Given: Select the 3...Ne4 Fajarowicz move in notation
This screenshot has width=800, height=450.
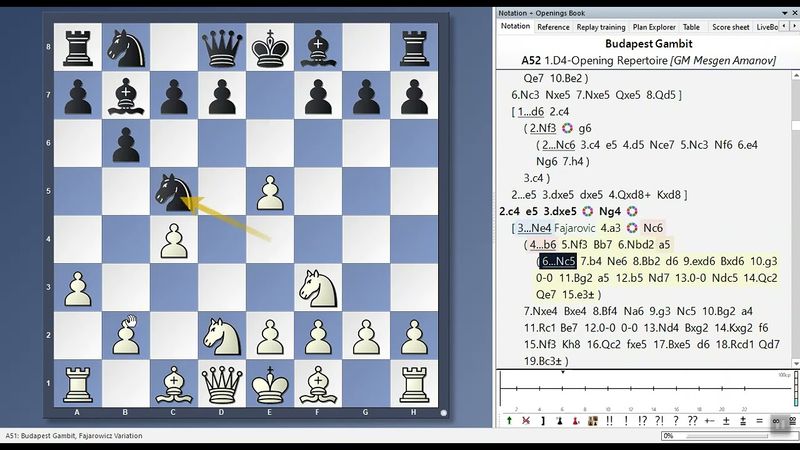Looking at the screenshot, I should [532, 228].
